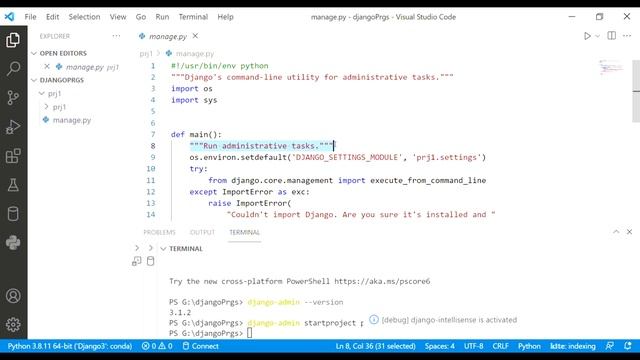640x360 pixels.
Task: Open the Run and Debug view
Action: (x=13, y=127)
